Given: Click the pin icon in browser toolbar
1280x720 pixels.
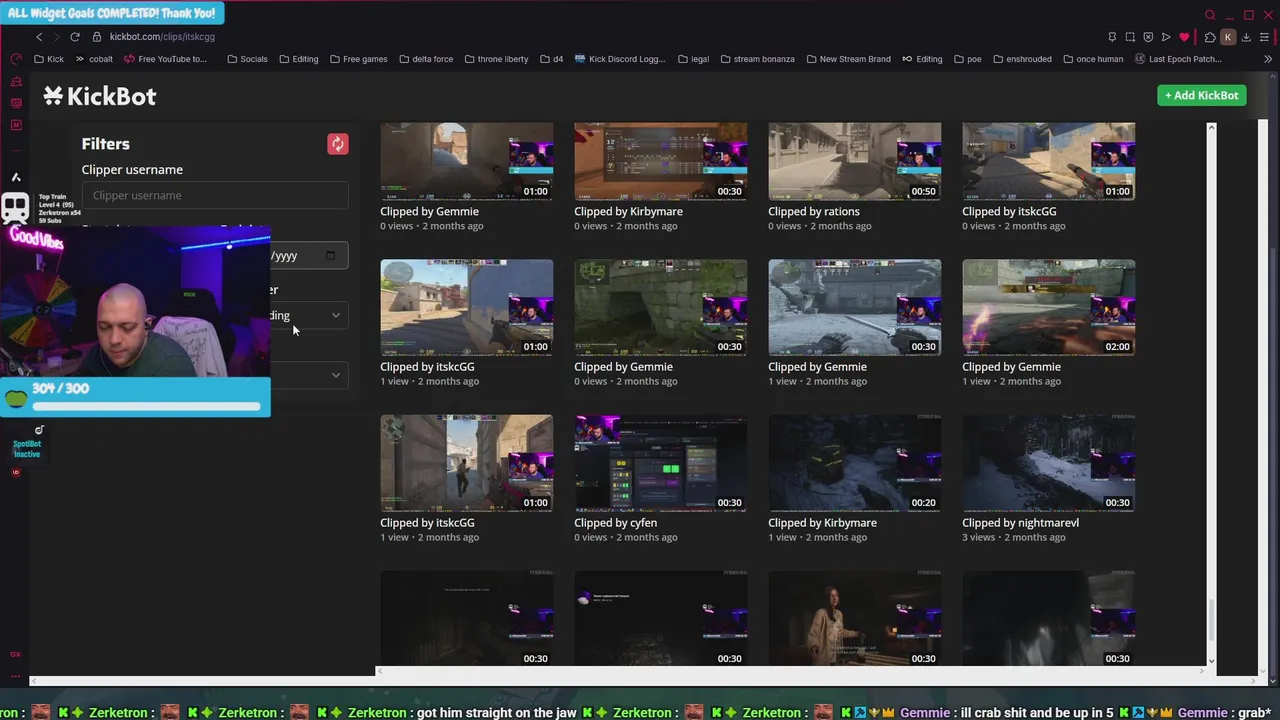Looking at the screenshot, I should pyautogui.click(x=1112, y=37).
